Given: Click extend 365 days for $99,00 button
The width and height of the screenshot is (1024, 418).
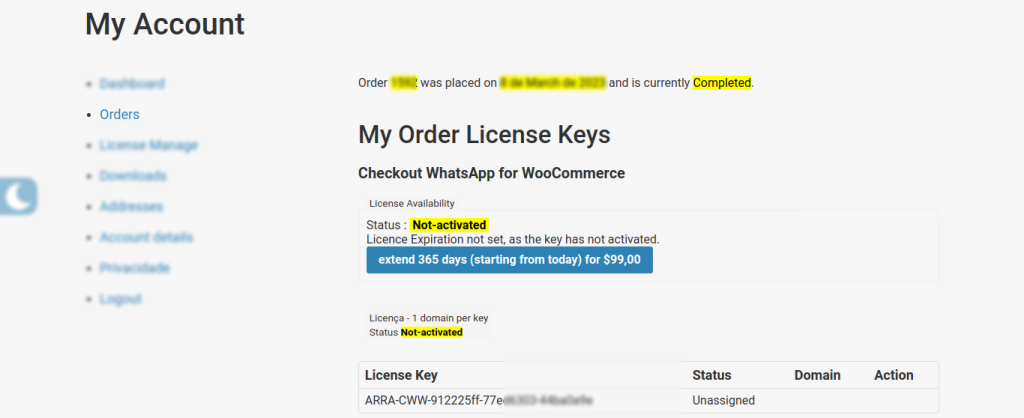Looking at the screenshot, I should [509, 260].
